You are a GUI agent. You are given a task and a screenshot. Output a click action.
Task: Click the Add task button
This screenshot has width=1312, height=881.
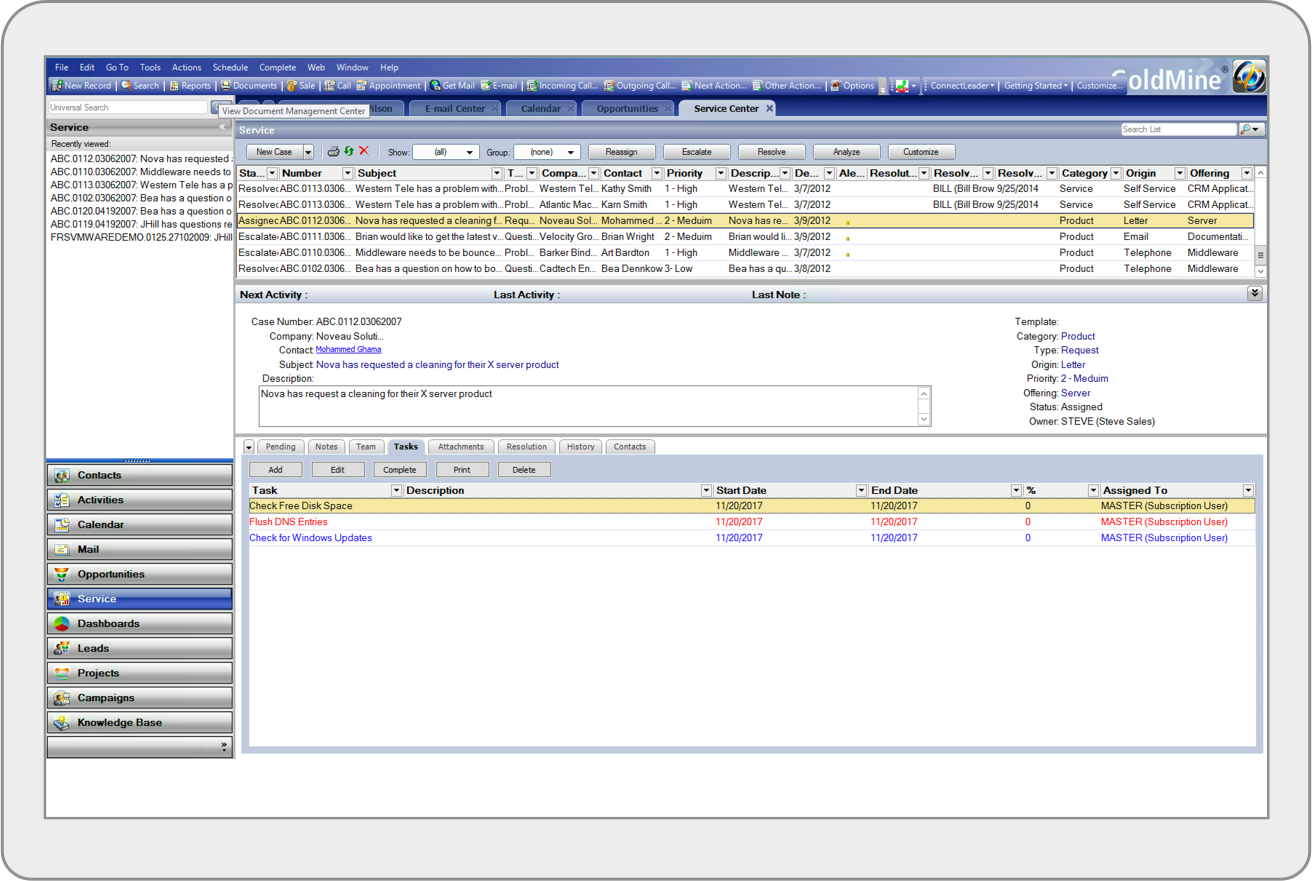(275, 470)
